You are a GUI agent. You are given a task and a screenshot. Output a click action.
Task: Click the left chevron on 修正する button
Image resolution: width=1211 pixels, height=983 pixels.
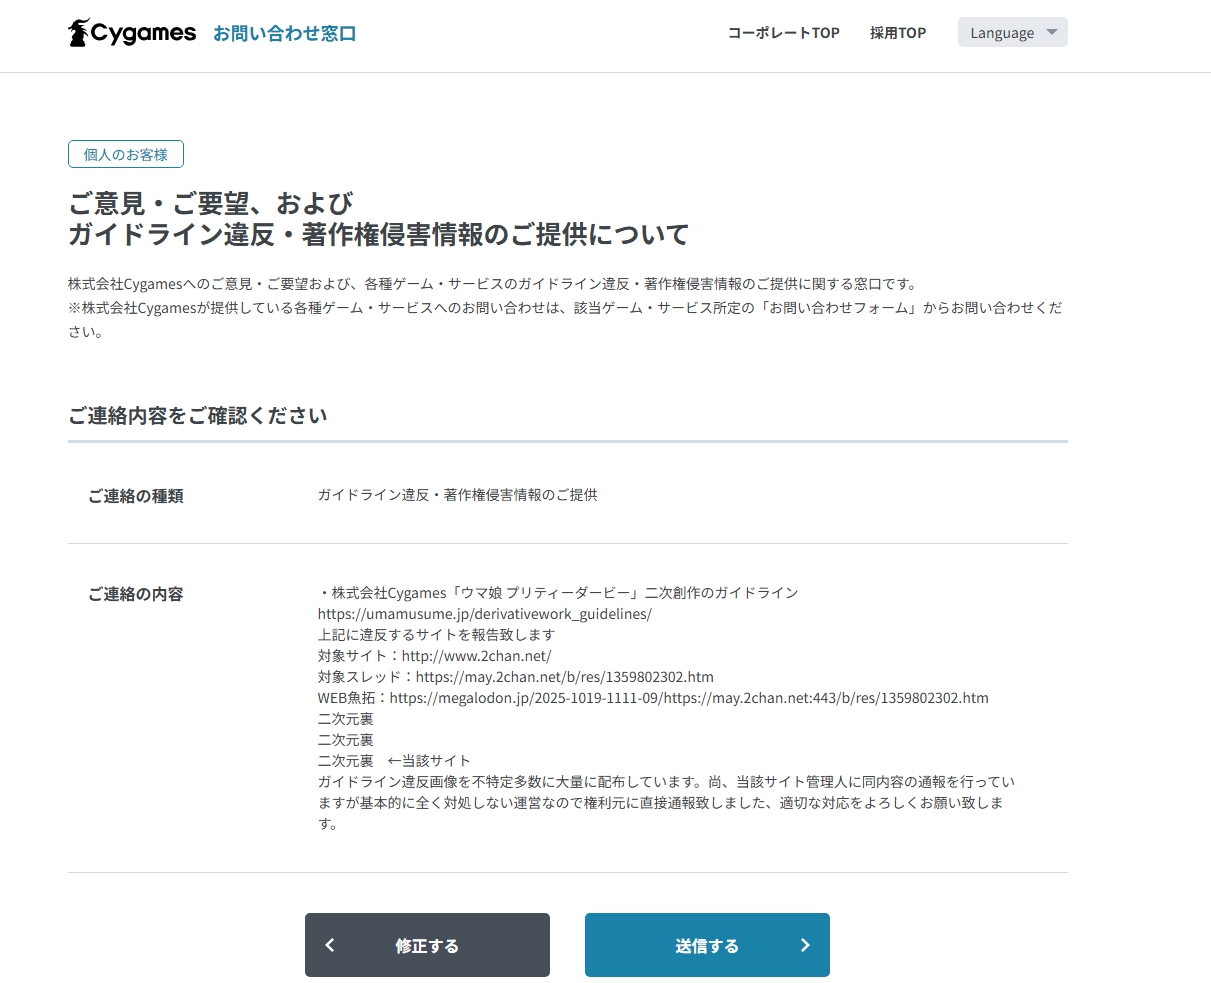tap(330, 945)
